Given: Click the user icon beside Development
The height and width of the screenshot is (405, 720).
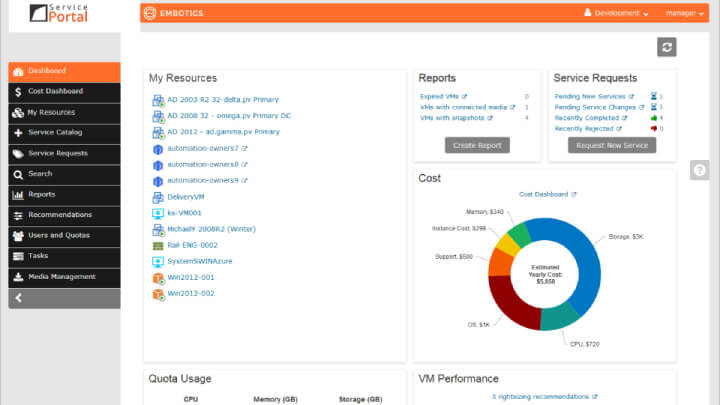Looking at the screenshot, I should coord(587,12).
